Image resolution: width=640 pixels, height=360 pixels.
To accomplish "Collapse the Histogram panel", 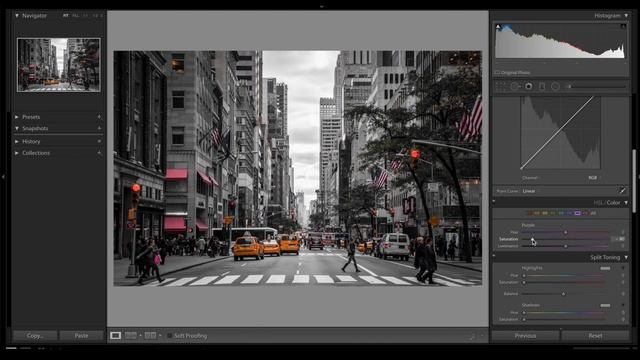I will [626, 16].
